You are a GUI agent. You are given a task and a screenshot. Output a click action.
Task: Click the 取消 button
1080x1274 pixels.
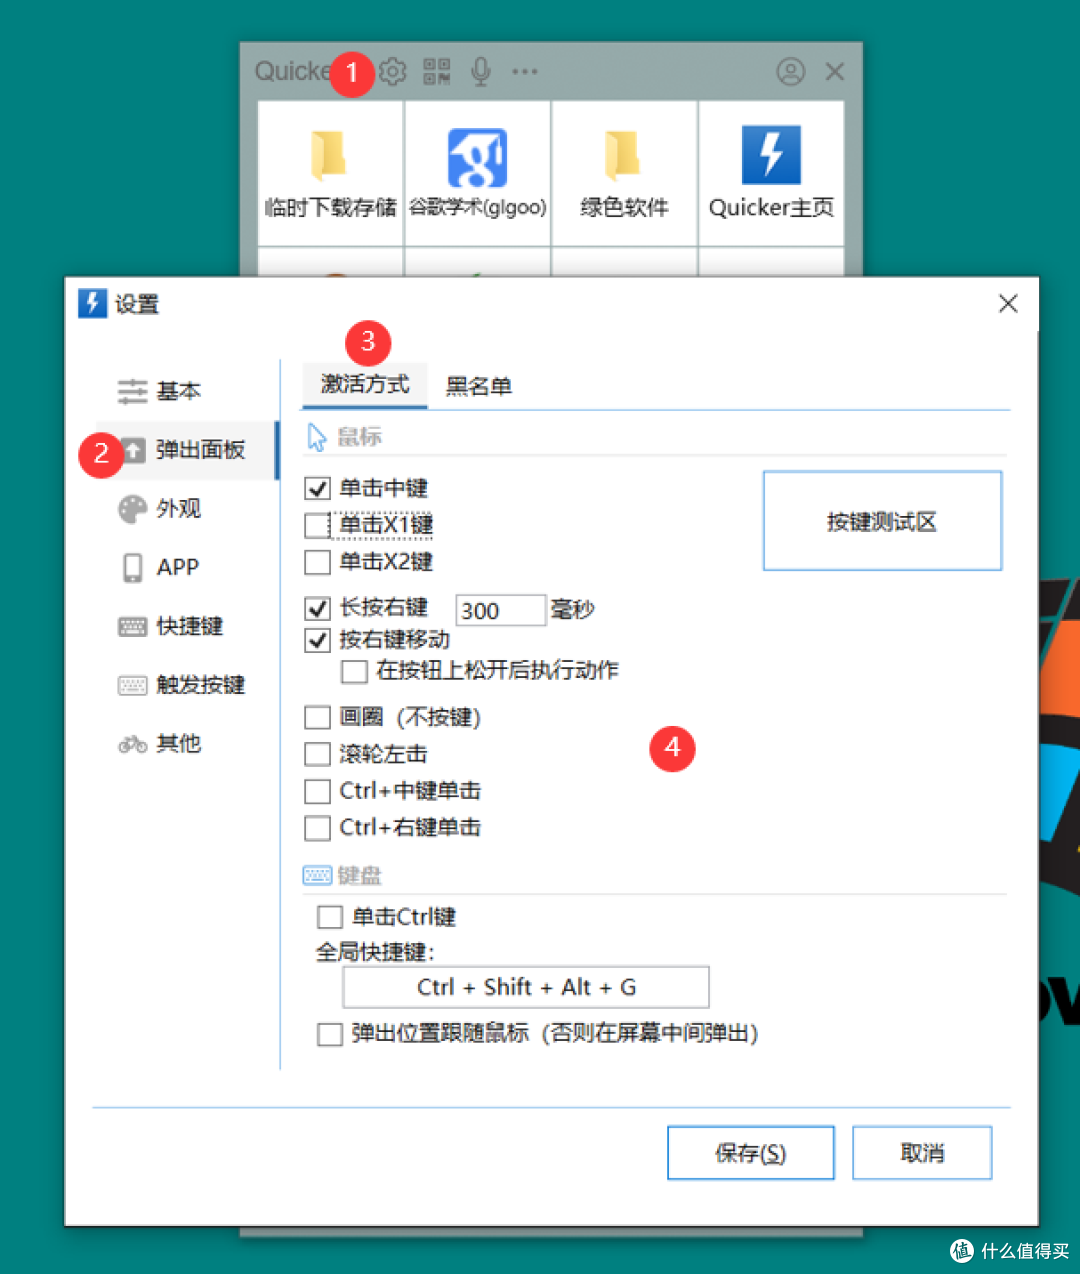922,1153
